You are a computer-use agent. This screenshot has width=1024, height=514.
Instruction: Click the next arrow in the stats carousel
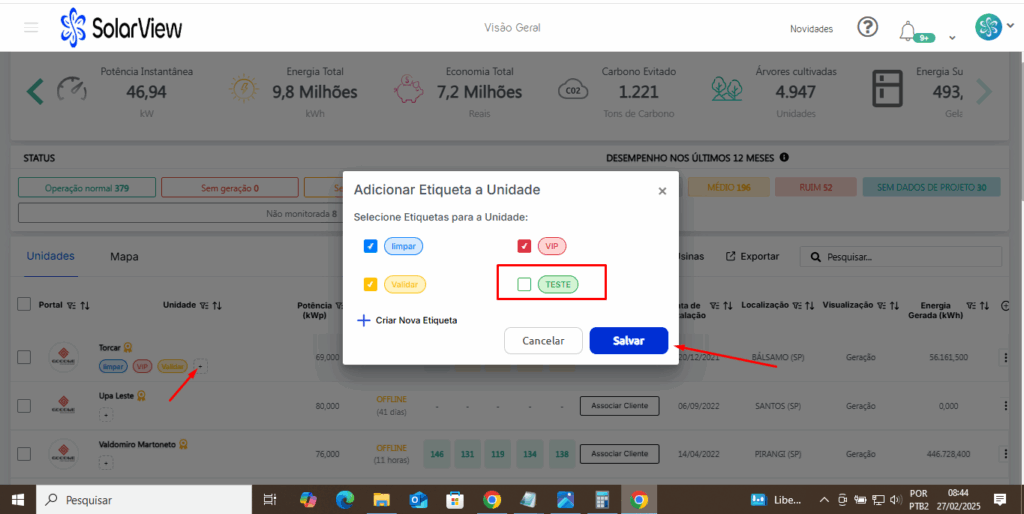[x=984, y=92]
